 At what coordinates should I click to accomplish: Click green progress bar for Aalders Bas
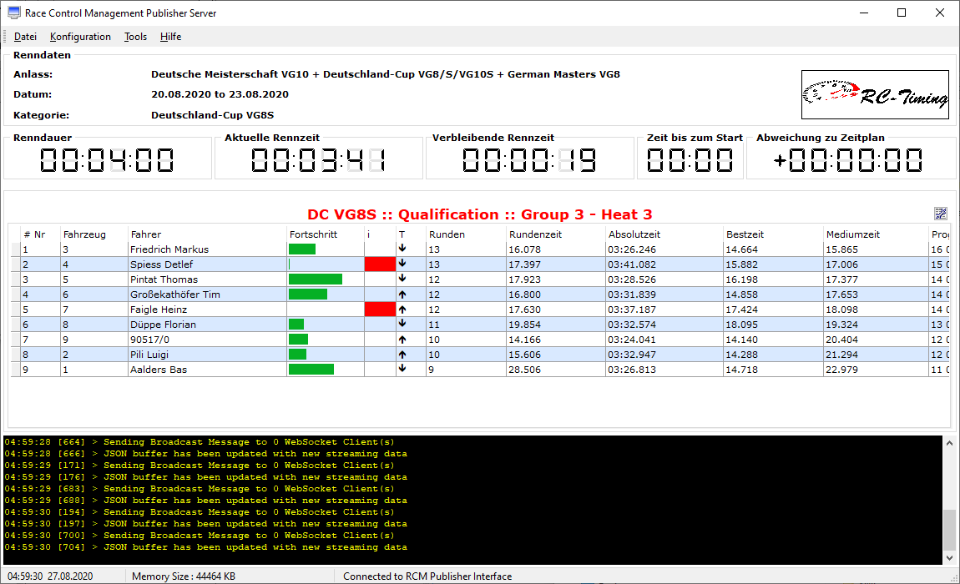(311, 369)
